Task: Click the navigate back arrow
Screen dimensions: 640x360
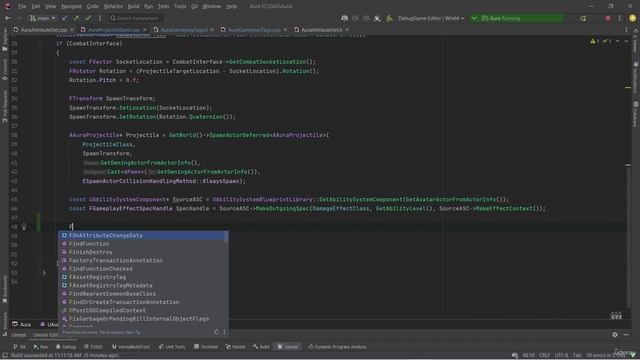Action: (8, 18)
